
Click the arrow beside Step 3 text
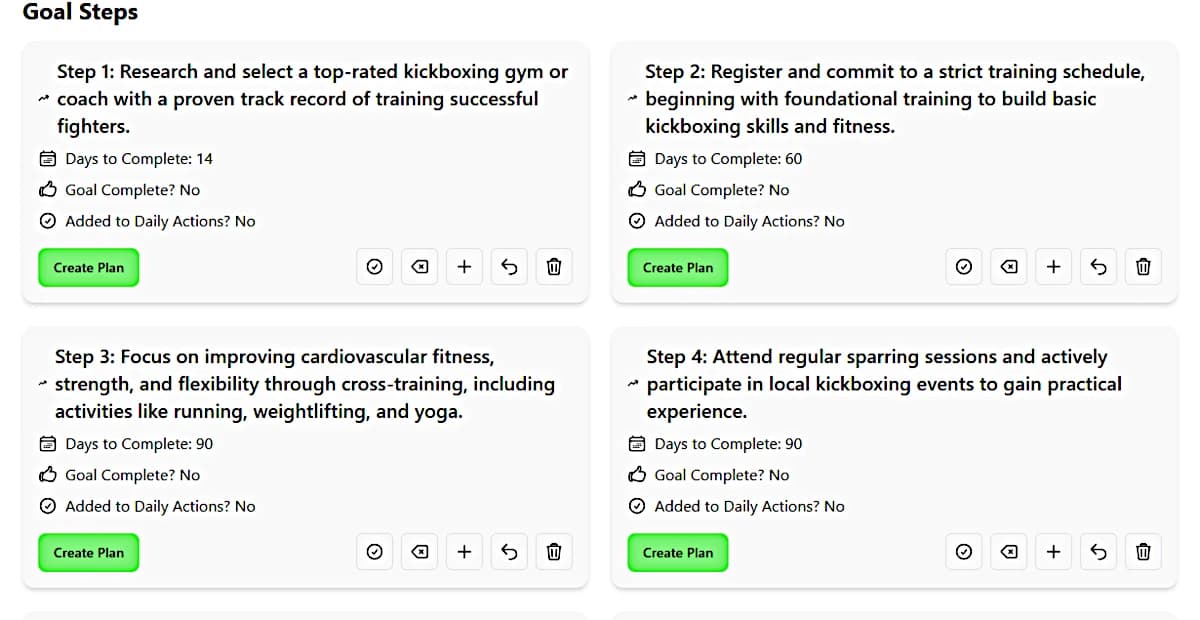tap(43, 385)
